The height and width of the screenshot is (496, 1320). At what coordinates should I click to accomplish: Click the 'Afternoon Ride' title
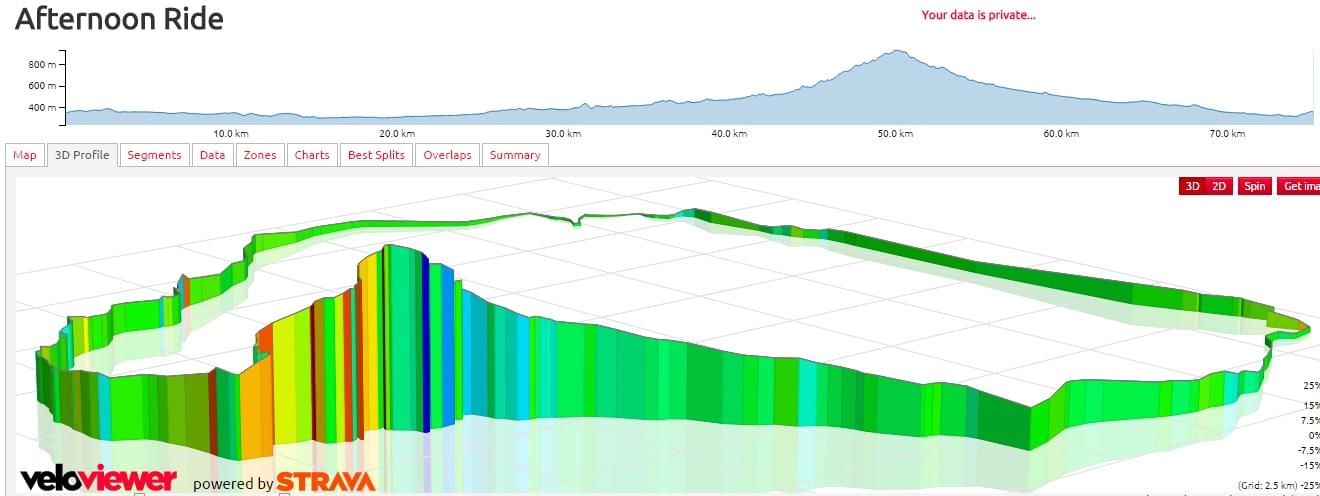click(x=119, y=19)
